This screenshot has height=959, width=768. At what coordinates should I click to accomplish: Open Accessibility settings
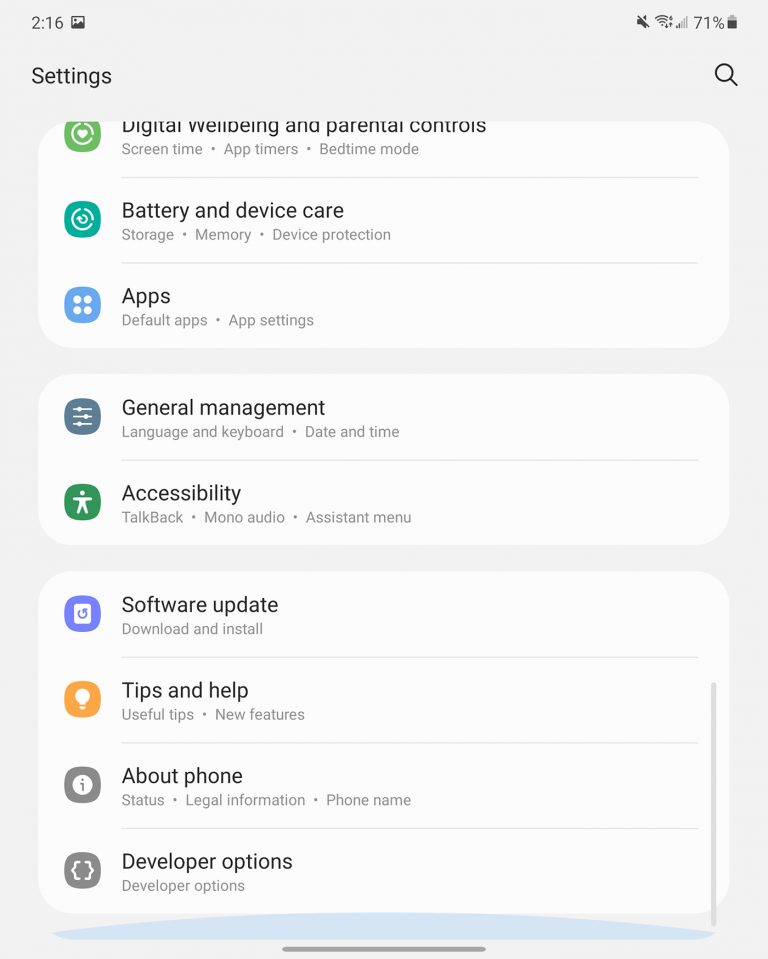click(x=383, y=503)
